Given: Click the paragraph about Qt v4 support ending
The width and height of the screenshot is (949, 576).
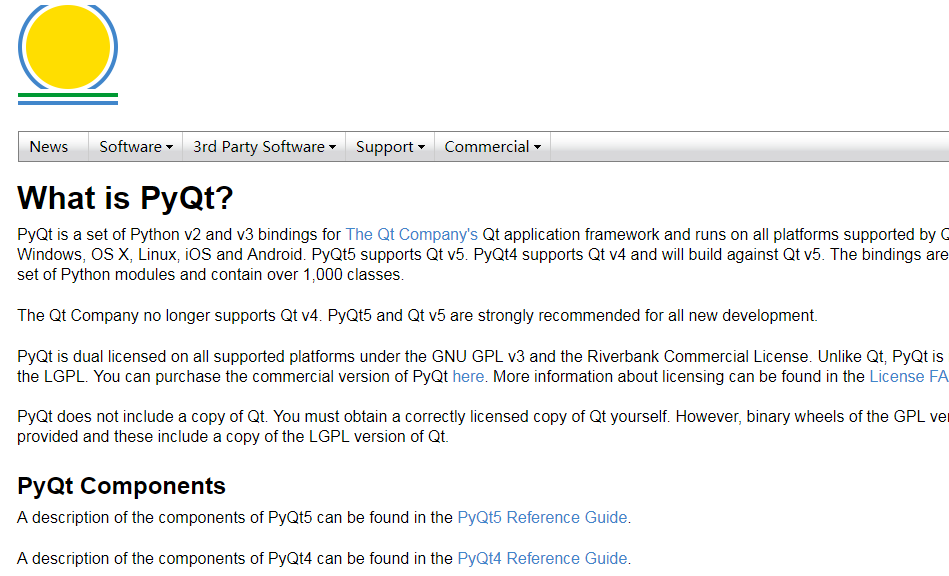Looking at the screenshot, I should tap(417, 316).
